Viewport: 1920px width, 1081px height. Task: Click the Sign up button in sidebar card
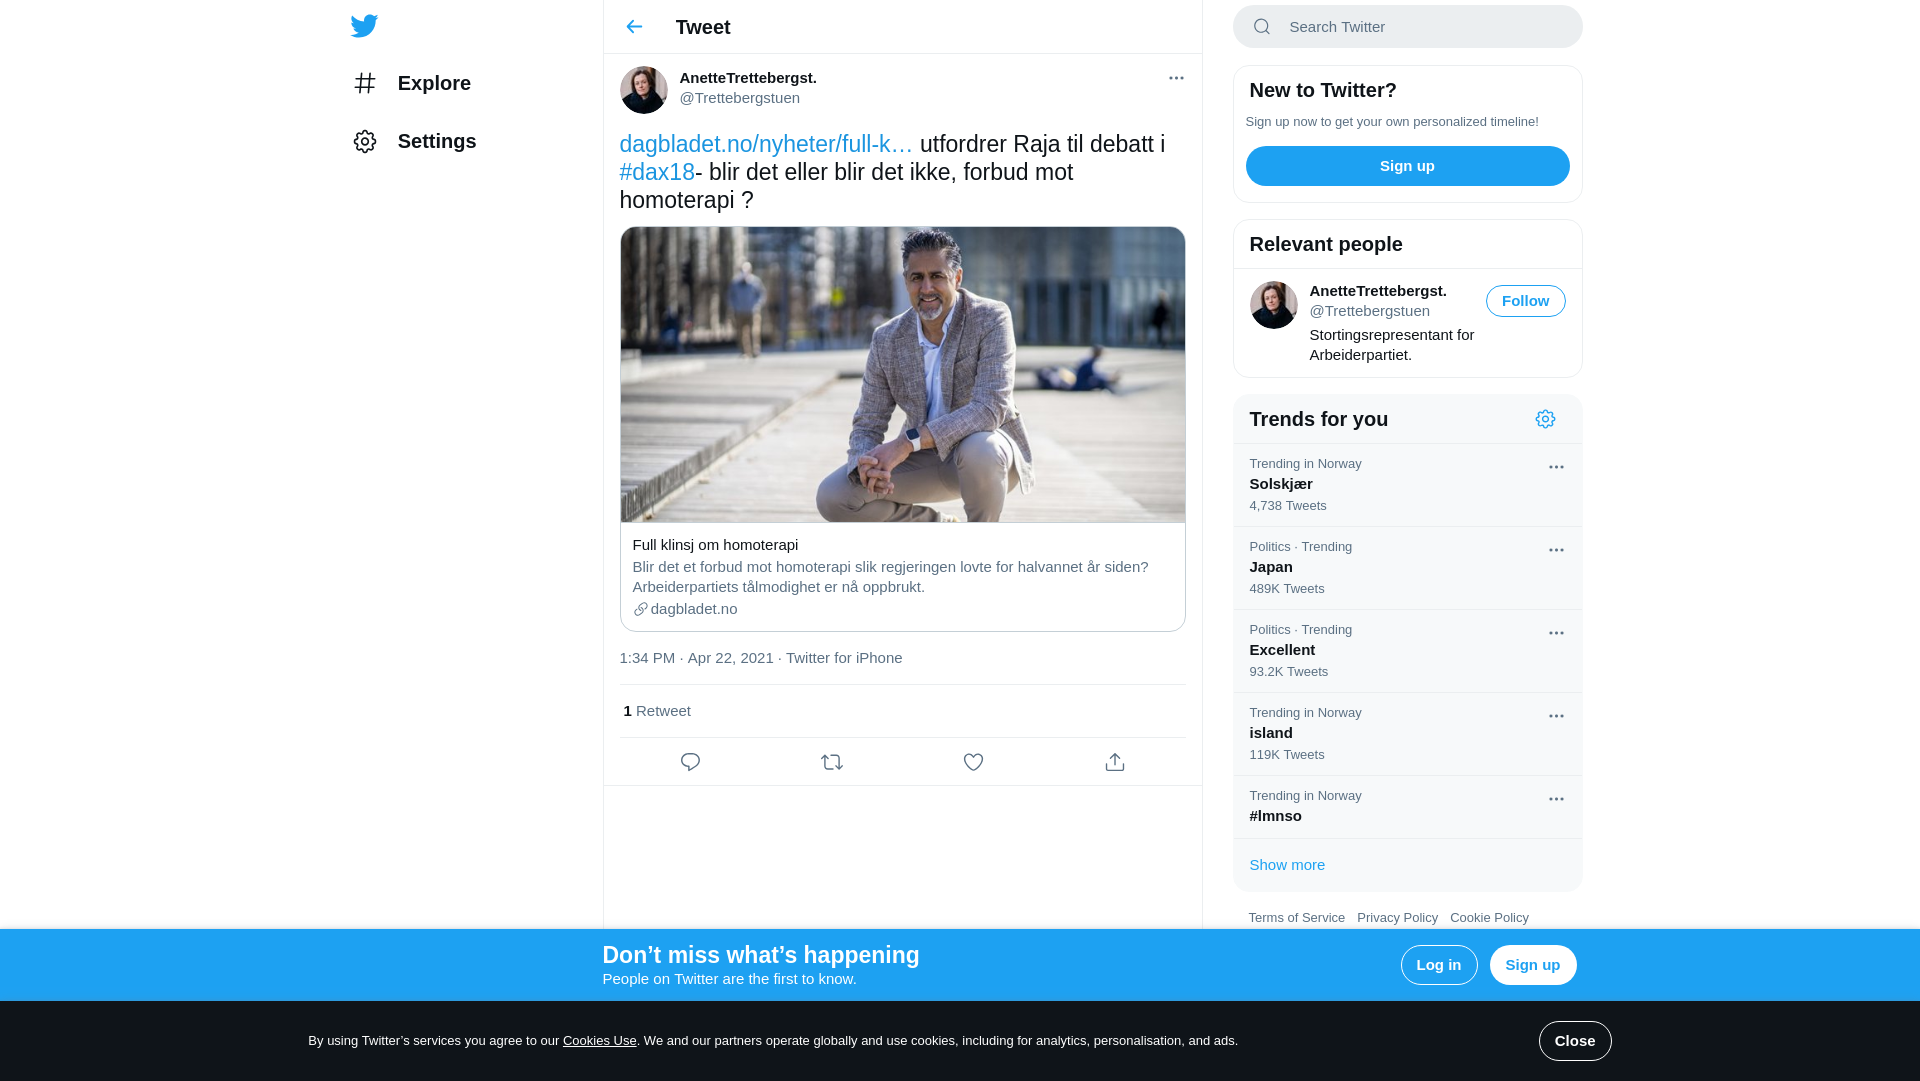click(x=1407, y=166)
